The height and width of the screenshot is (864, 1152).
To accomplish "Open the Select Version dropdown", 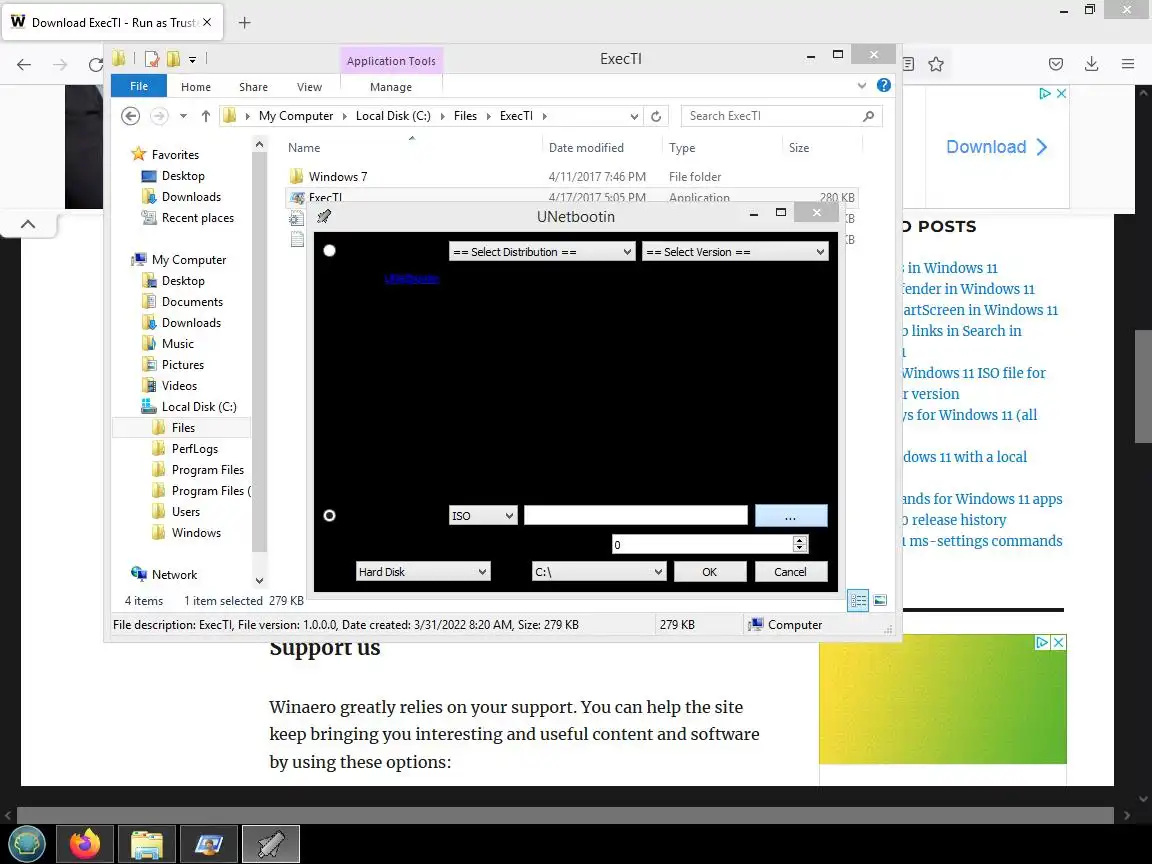I will tap(735, 251).
